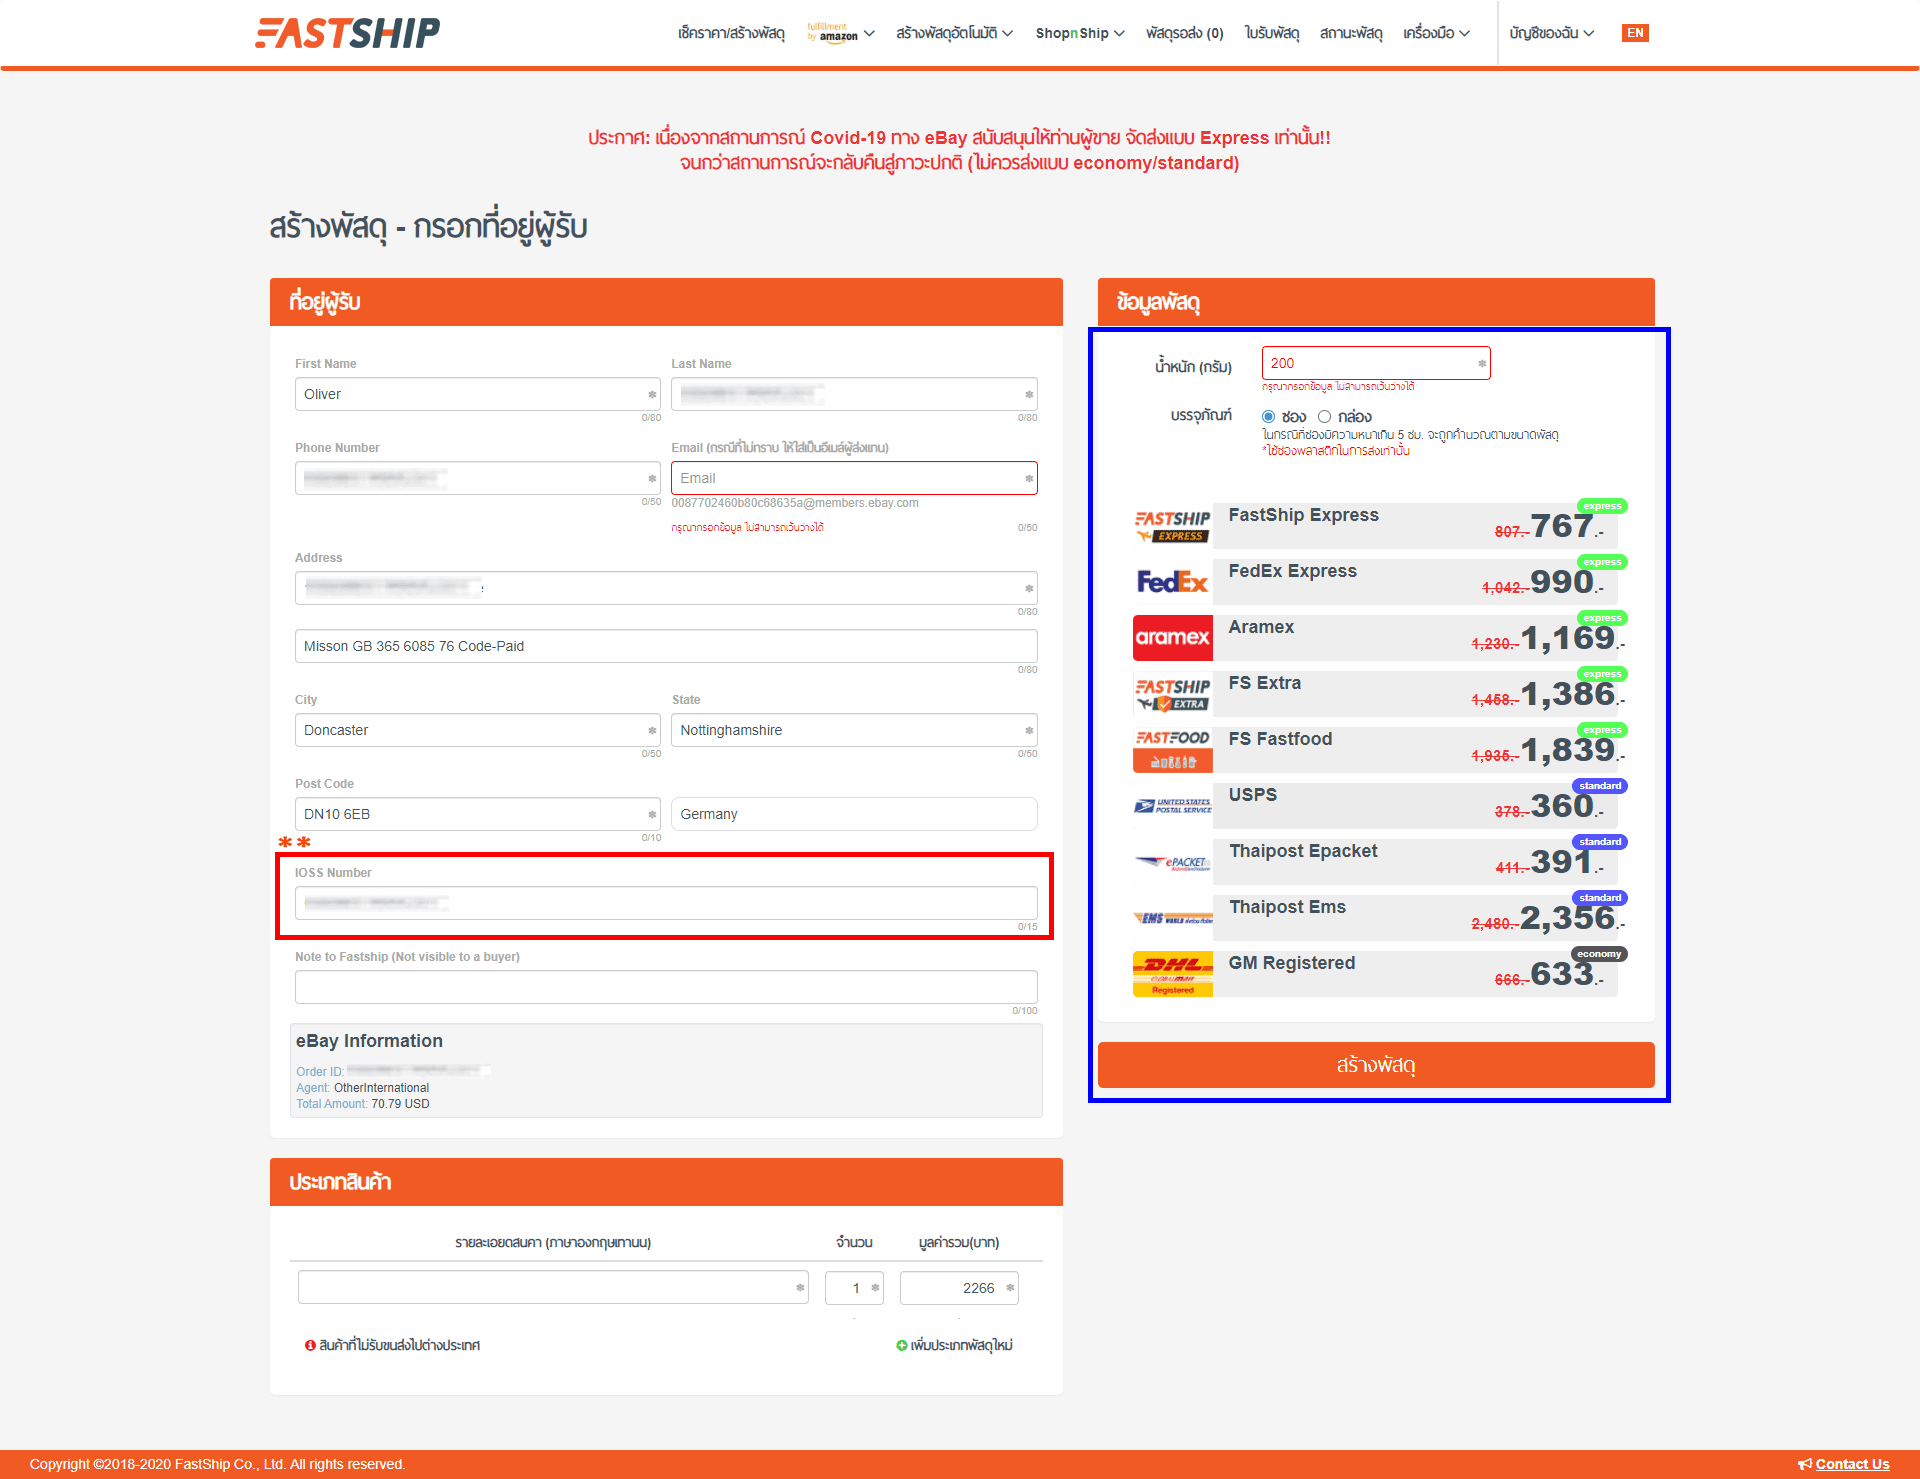Image resolution: width=1920 pixels, height=1479 pixels.
Task: Select the FedEx logo shipping option
Action: pyautogui.click(x=1172, y=582)
